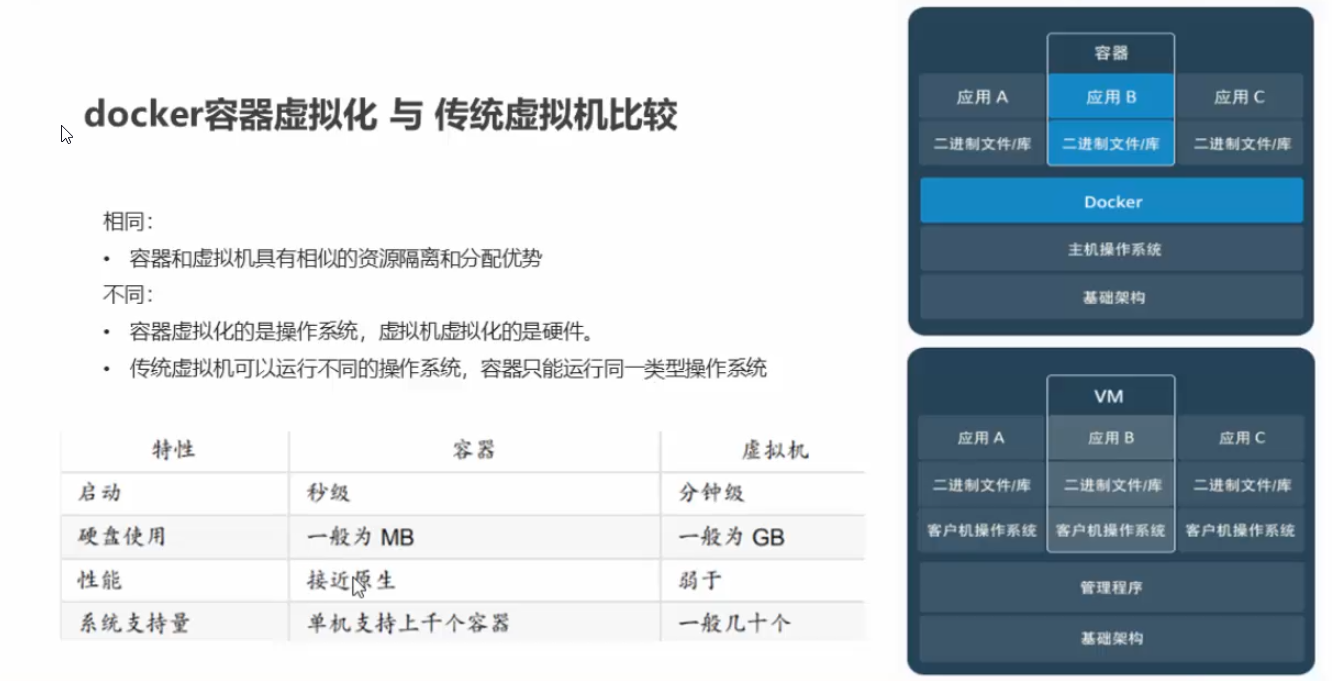
Task: Select '应用 C' block in the VM diagram
Action: tap(1240, 438)
